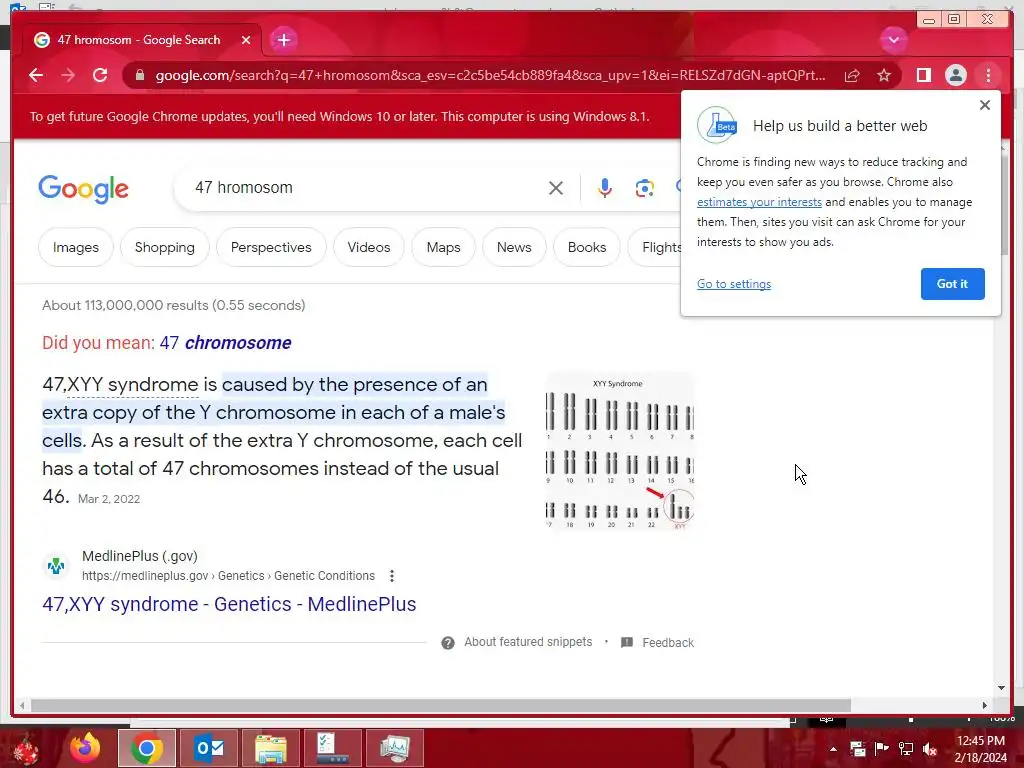Open Outlook from the taskbar

[x=209, y=748]
